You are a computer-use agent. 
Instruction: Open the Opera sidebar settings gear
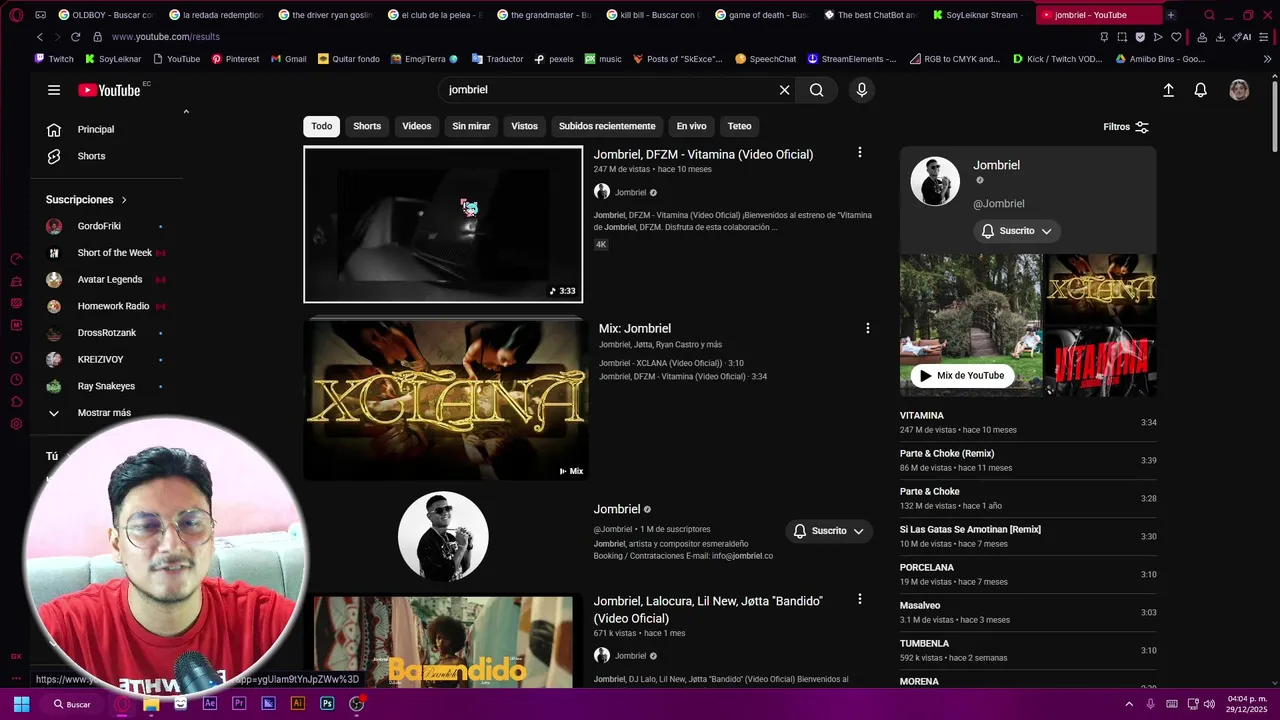[x=16, y=424]
